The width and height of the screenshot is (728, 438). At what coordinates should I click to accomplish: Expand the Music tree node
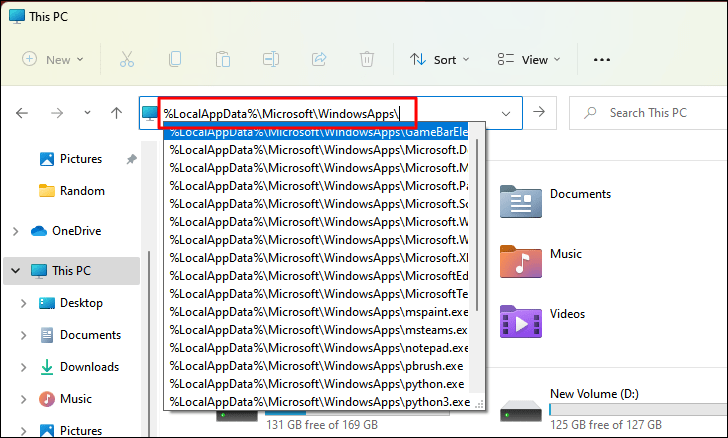(23, 399)
